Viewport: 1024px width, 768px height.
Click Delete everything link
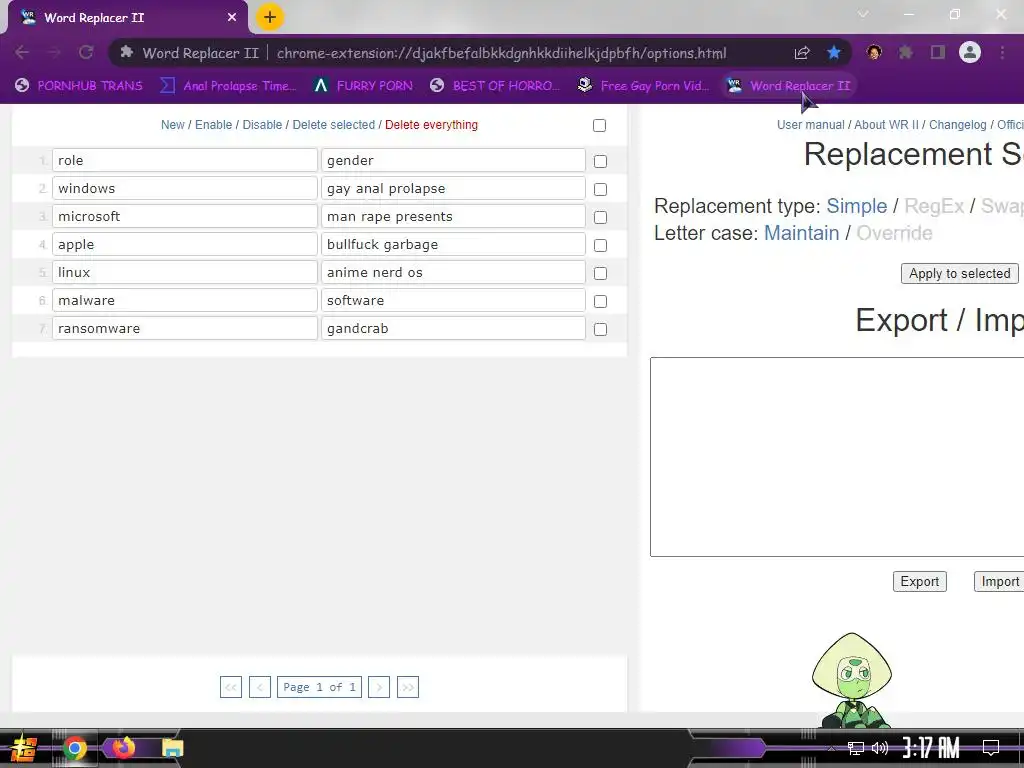(x=431, y=125)
